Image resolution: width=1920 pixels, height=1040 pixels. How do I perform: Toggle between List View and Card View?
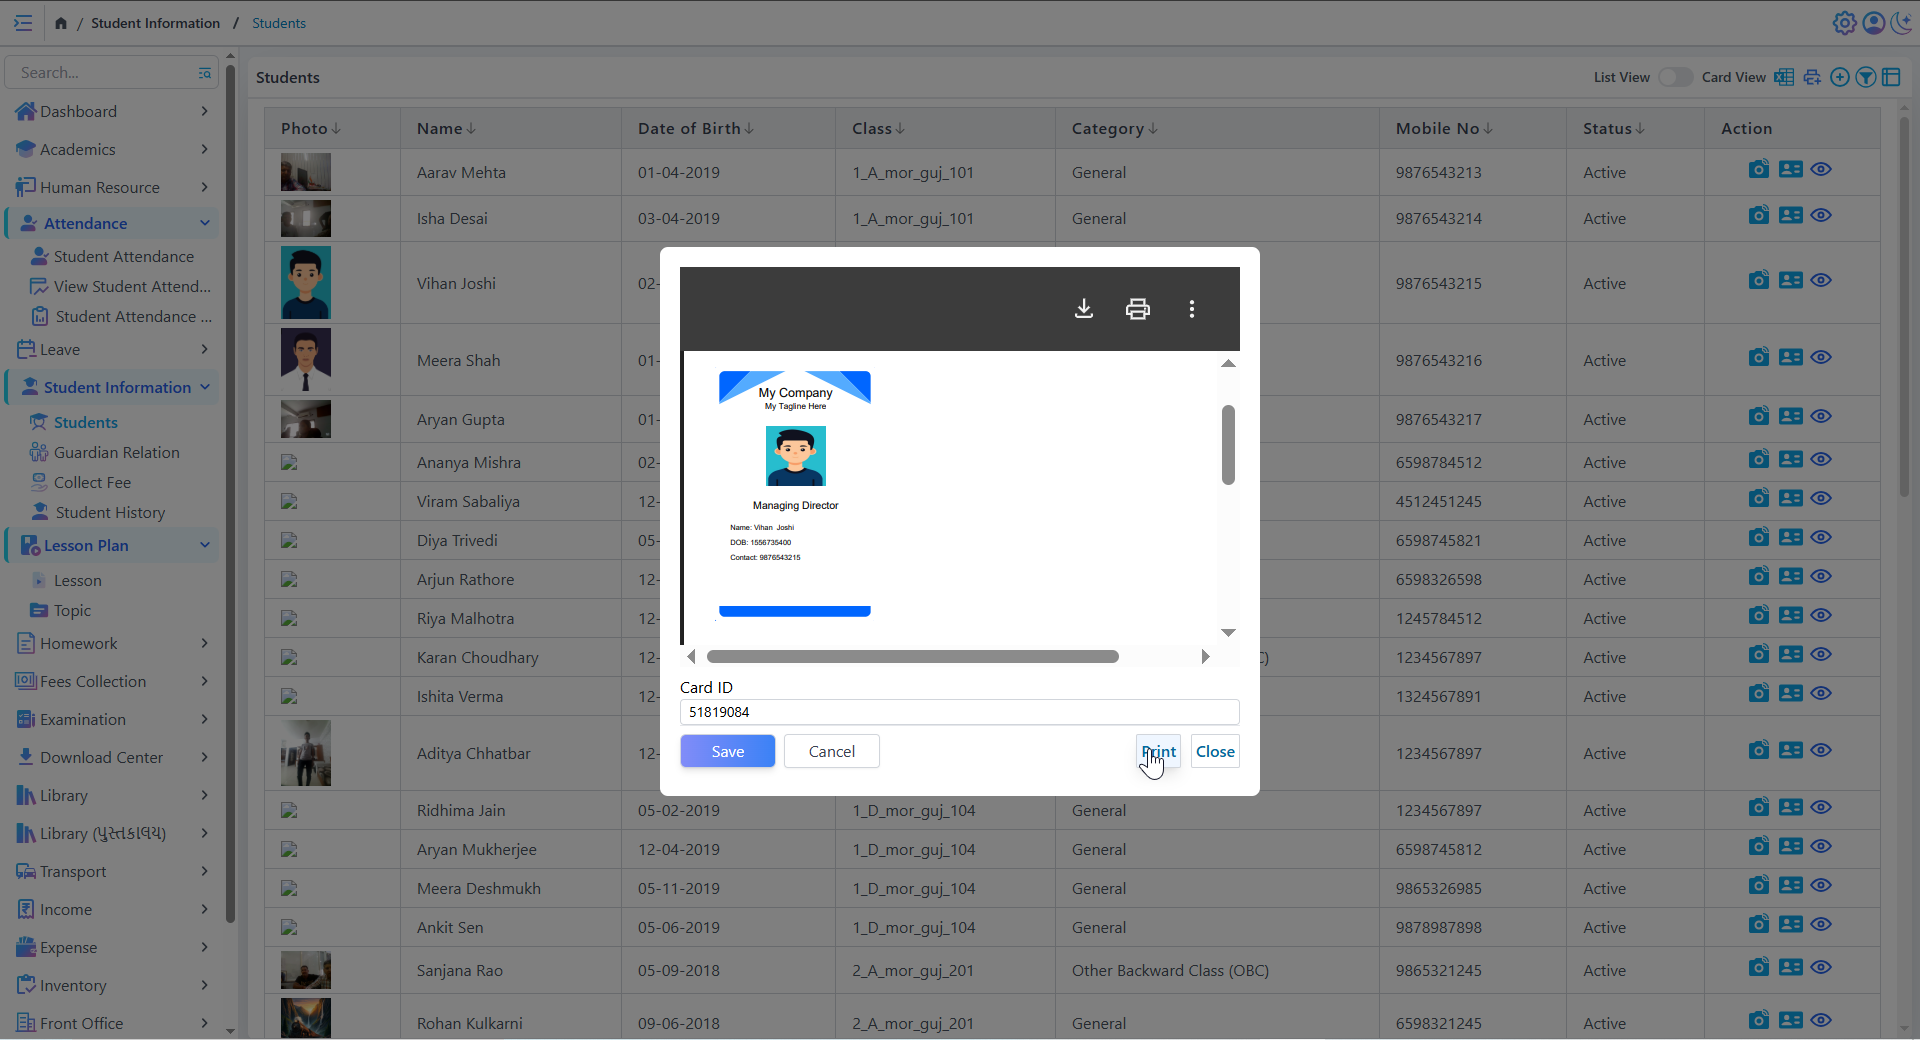[x=1675, y=77]
